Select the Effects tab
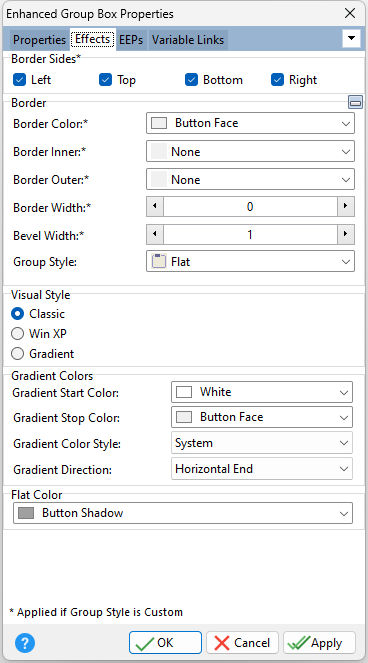 93,39
